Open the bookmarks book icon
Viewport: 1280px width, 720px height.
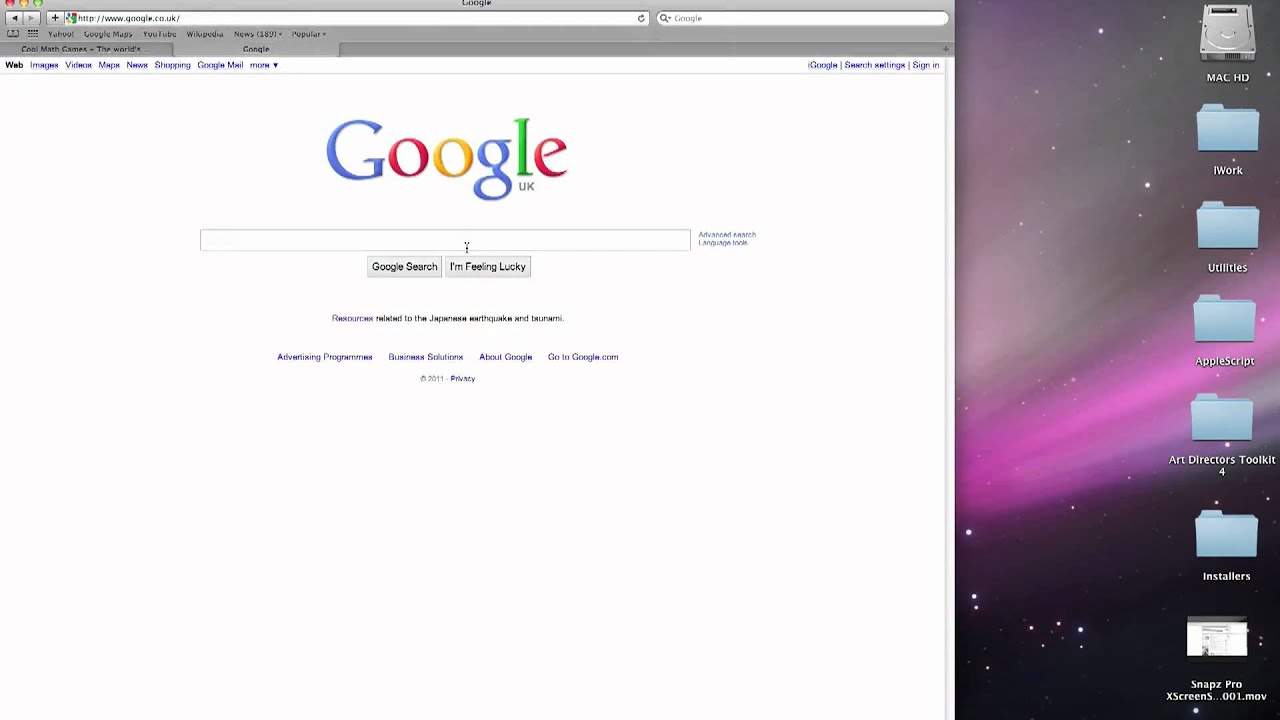[x=13, y=34]
